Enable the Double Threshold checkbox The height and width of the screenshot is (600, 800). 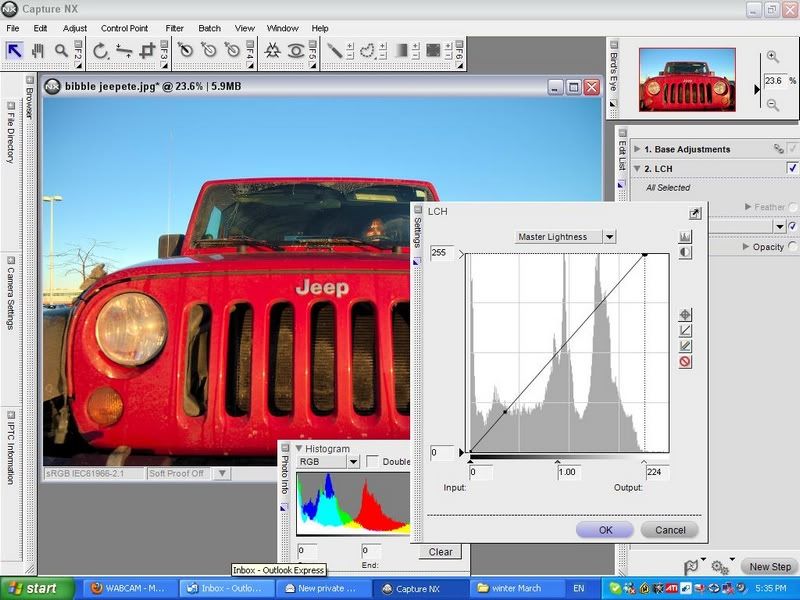coord(373,462)
